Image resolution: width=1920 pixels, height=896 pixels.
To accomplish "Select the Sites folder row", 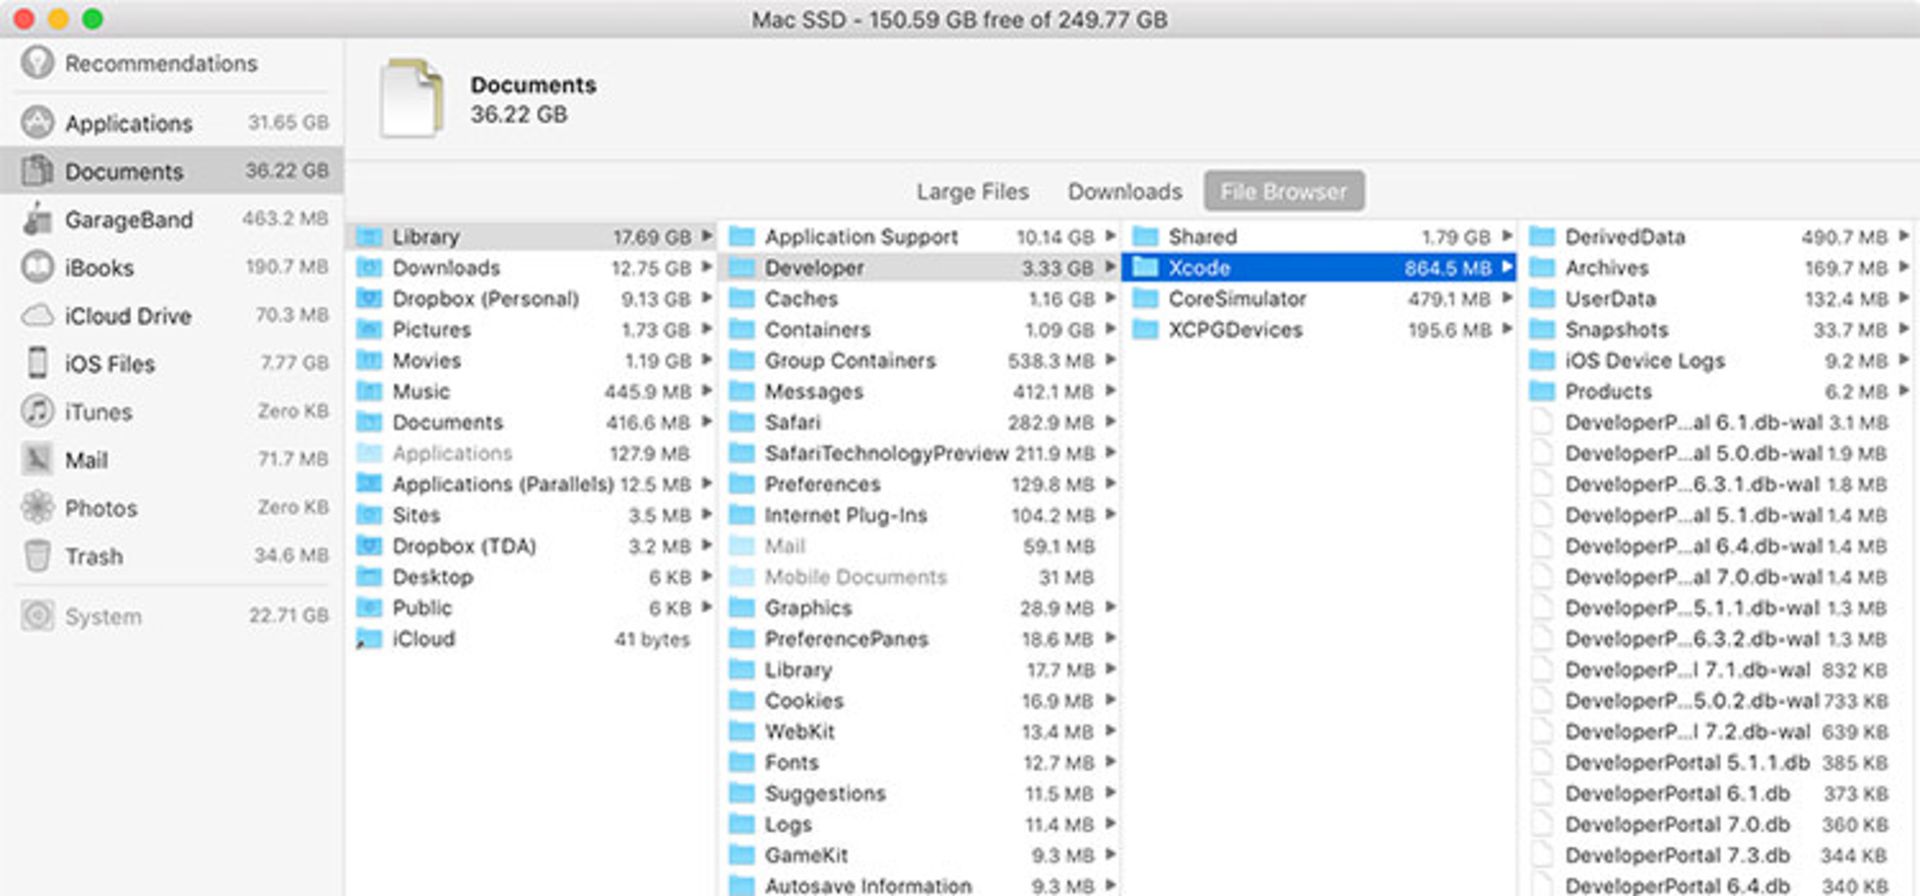I will pos(532,515).
